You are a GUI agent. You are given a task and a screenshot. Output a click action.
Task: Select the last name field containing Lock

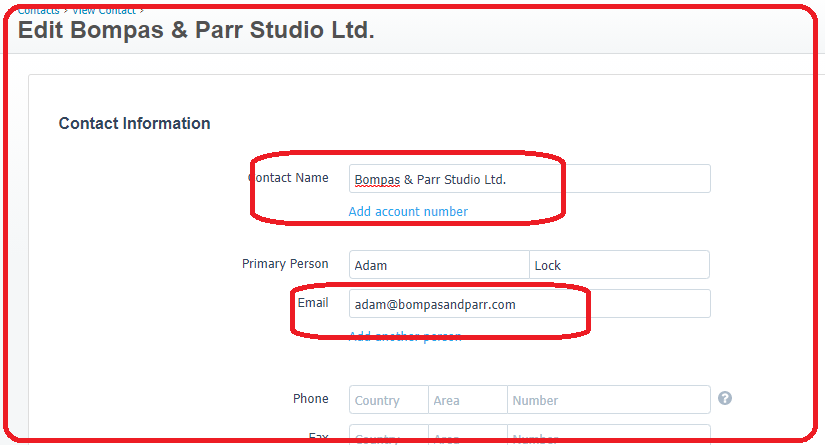pyautogui.click(x=619, y=265)
